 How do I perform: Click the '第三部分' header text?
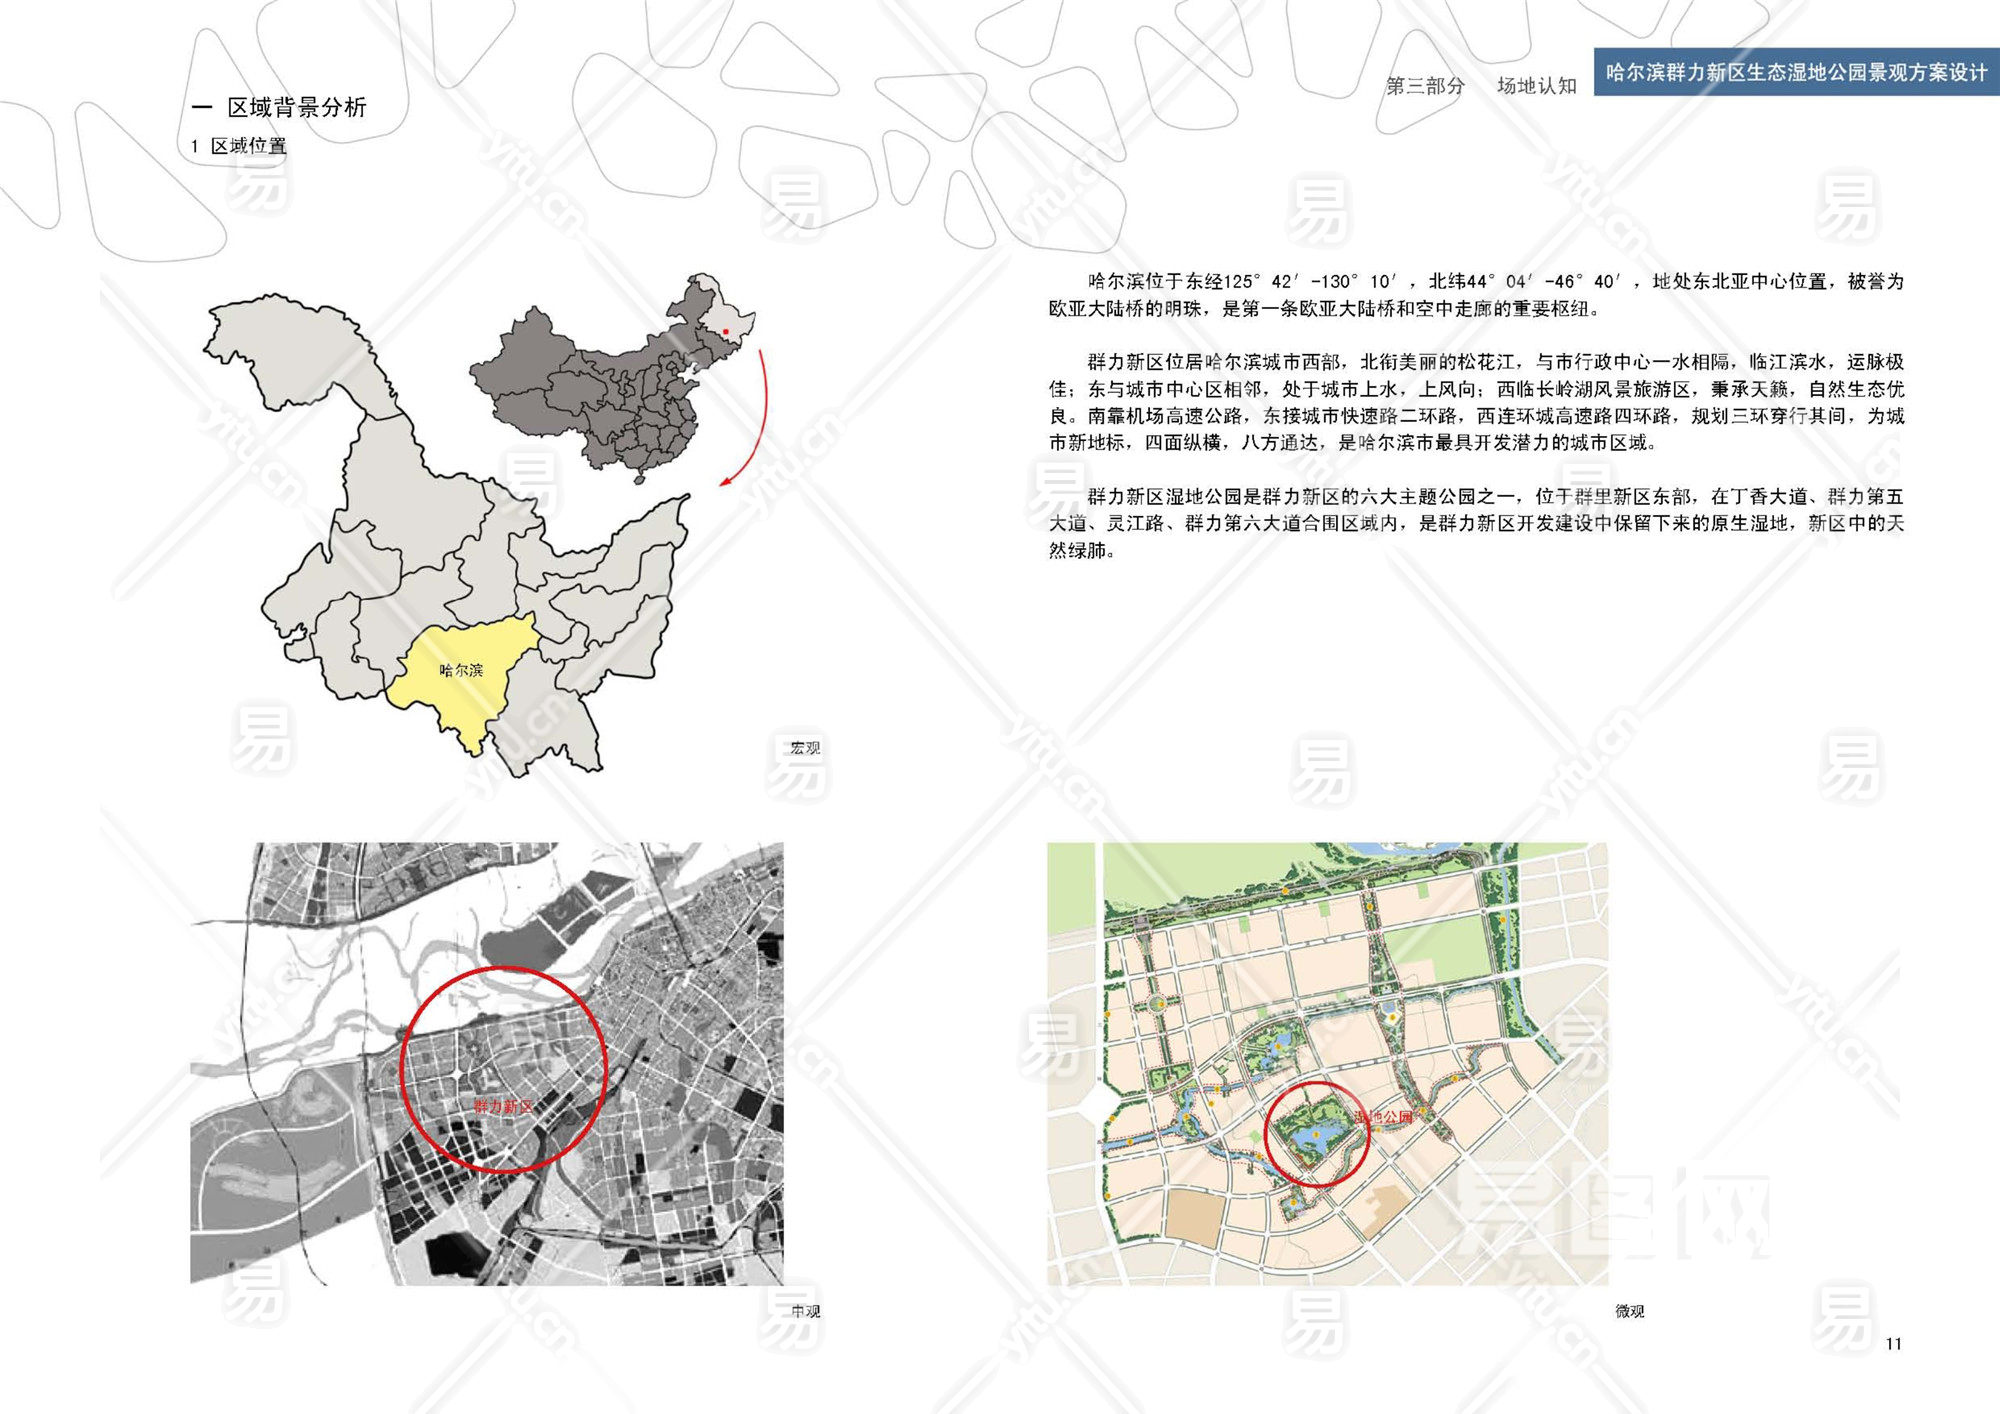click(1425, 86)
